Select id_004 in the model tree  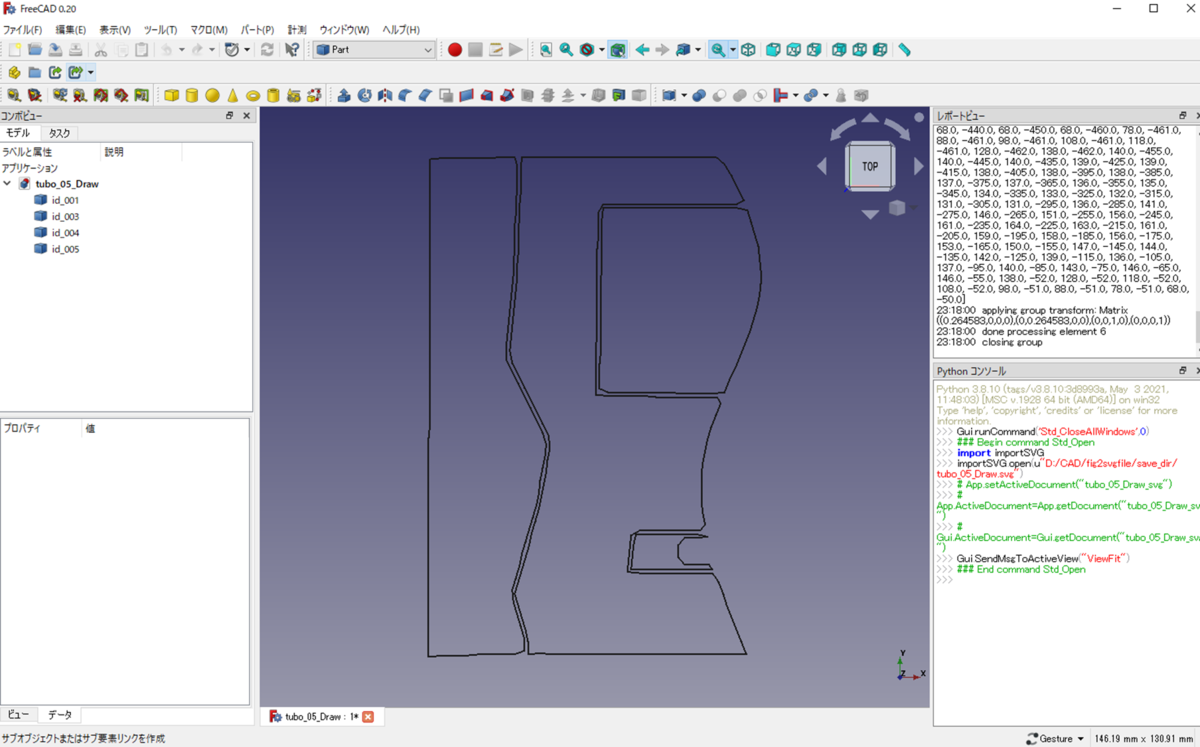pyautogui.click(x=65, y=232)
